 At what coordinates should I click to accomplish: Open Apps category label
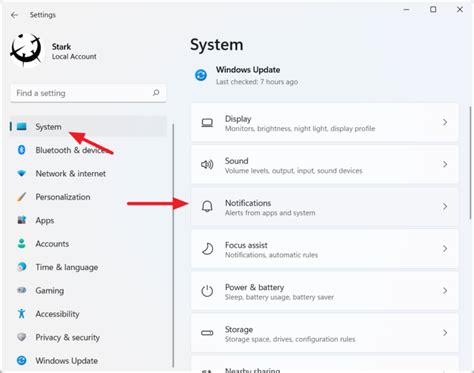coord(45,221)
